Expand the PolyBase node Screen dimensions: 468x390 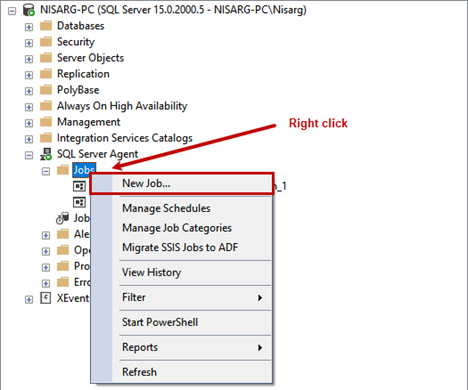click(x=29, y=91)
